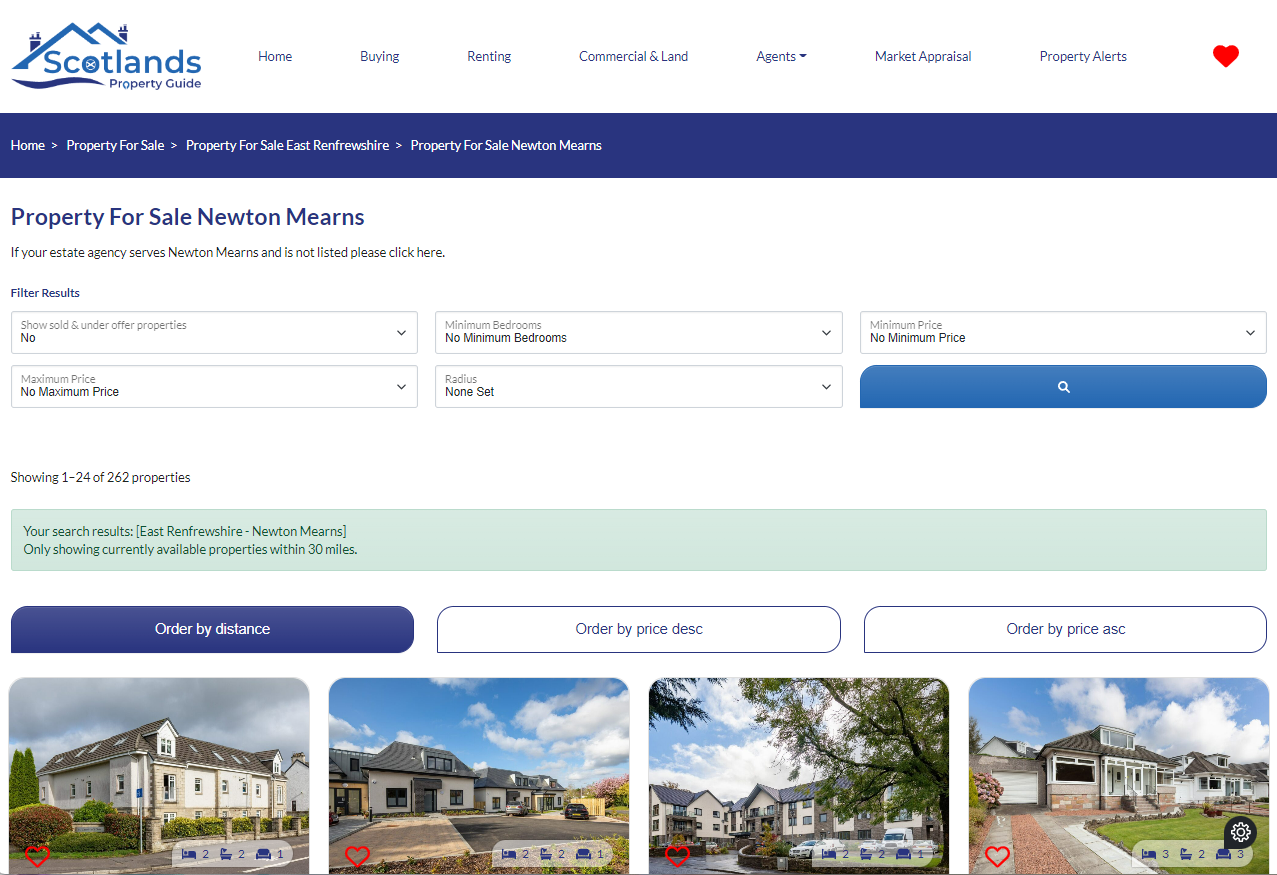
Task: Open the Show sold & under offer dropdown
Action: click(x=214, y=332)
